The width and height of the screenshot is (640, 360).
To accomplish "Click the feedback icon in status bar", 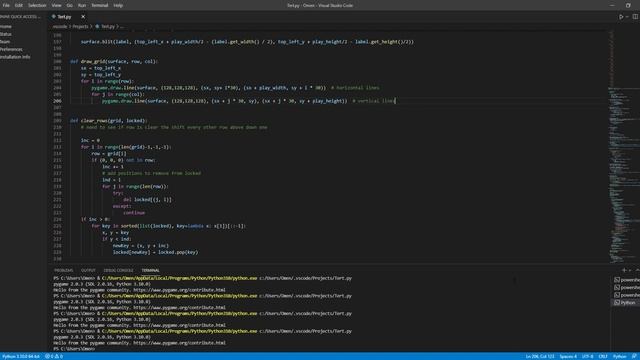I will pyautogui.click(x=634, y=356).
